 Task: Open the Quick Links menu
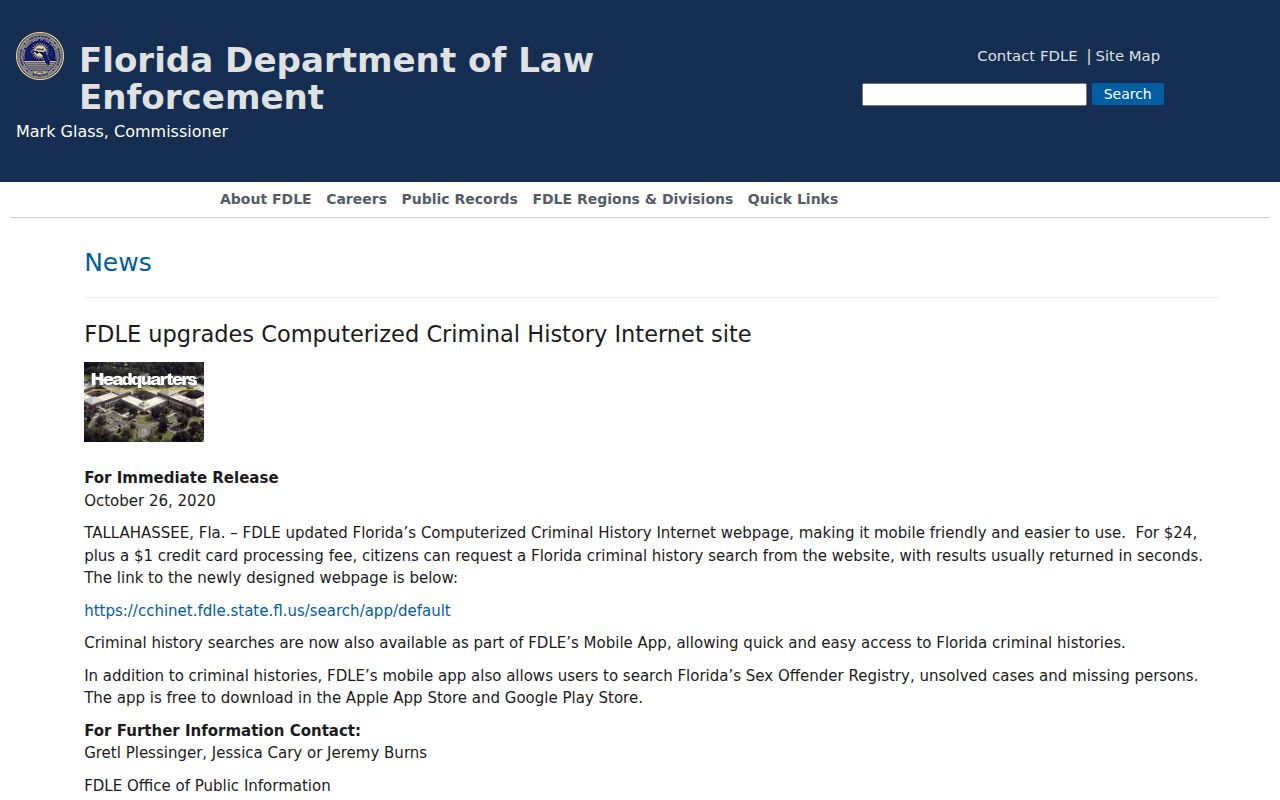click(793, 199)
